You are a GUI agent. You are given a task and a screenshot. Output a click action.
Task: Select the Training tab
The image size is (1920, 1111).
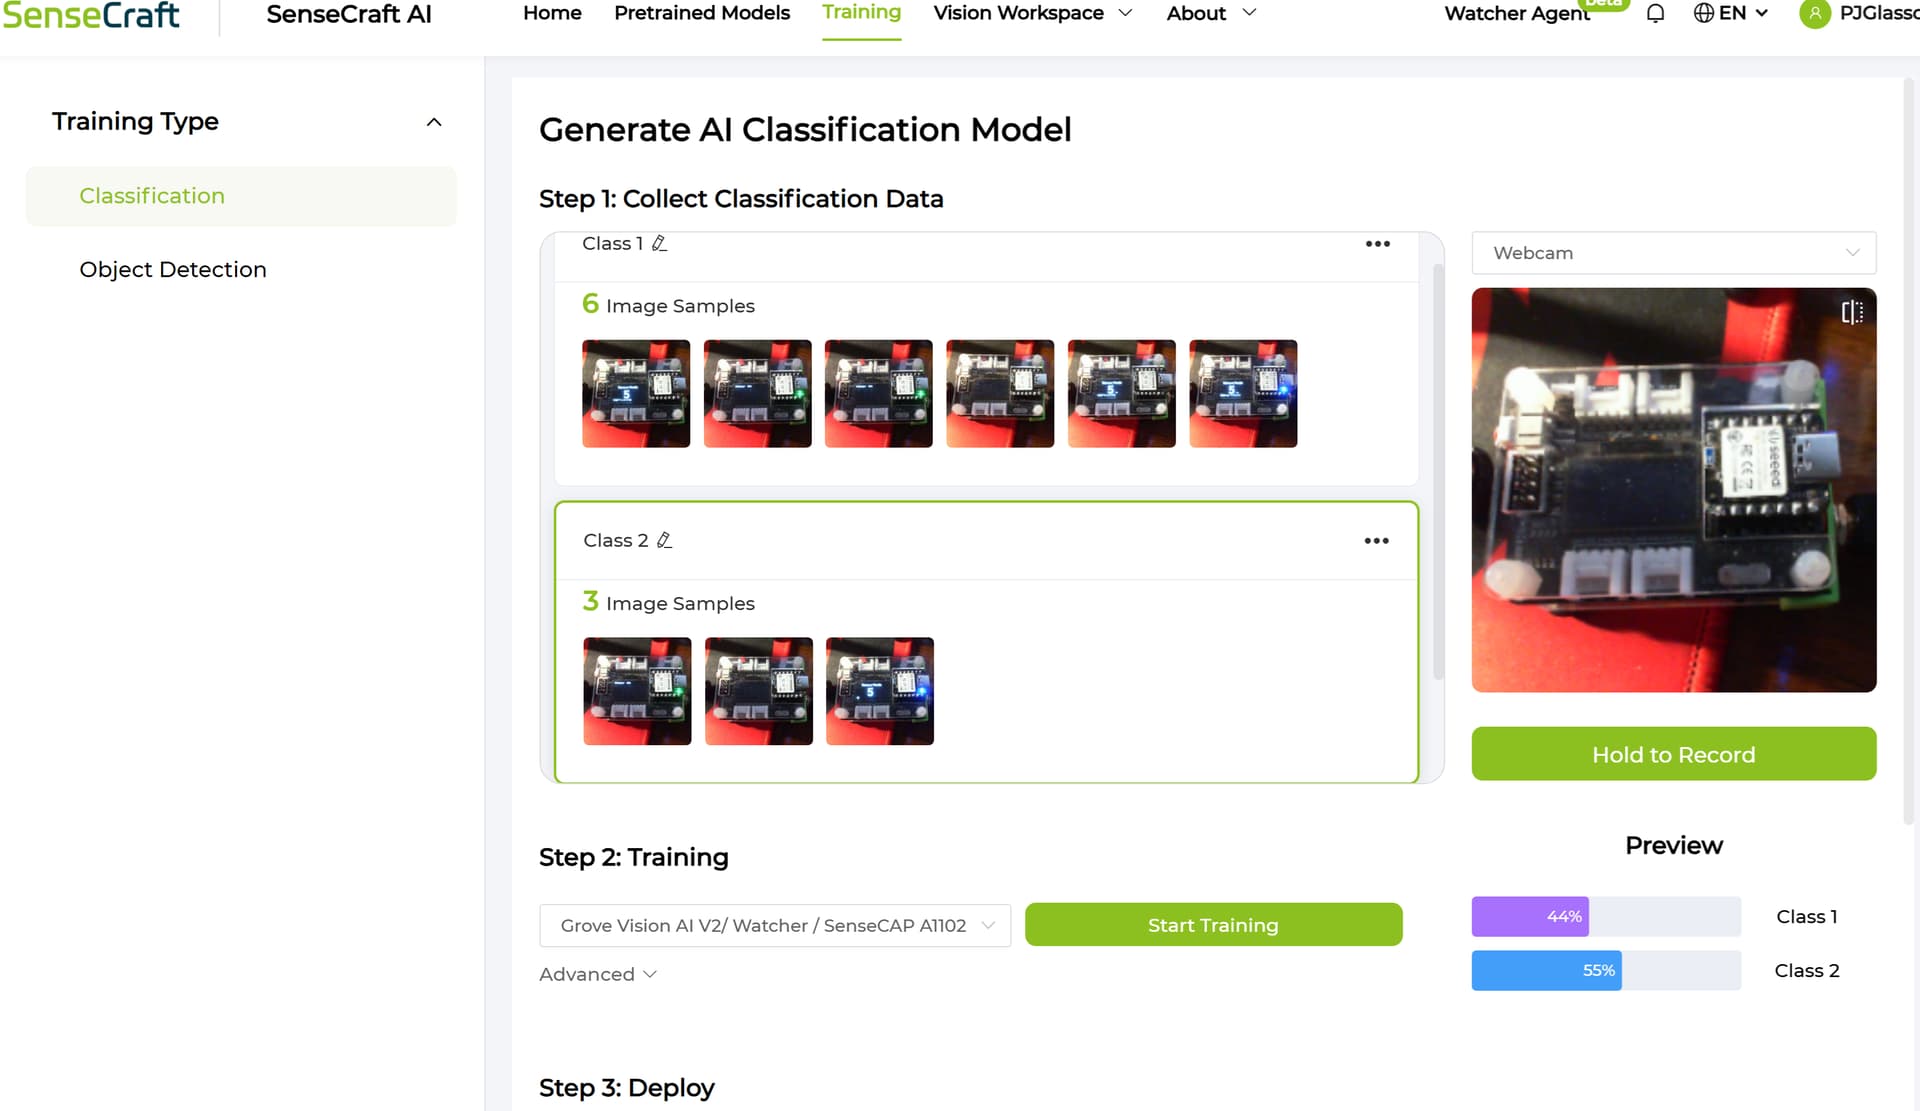click(x=861, y=12)
